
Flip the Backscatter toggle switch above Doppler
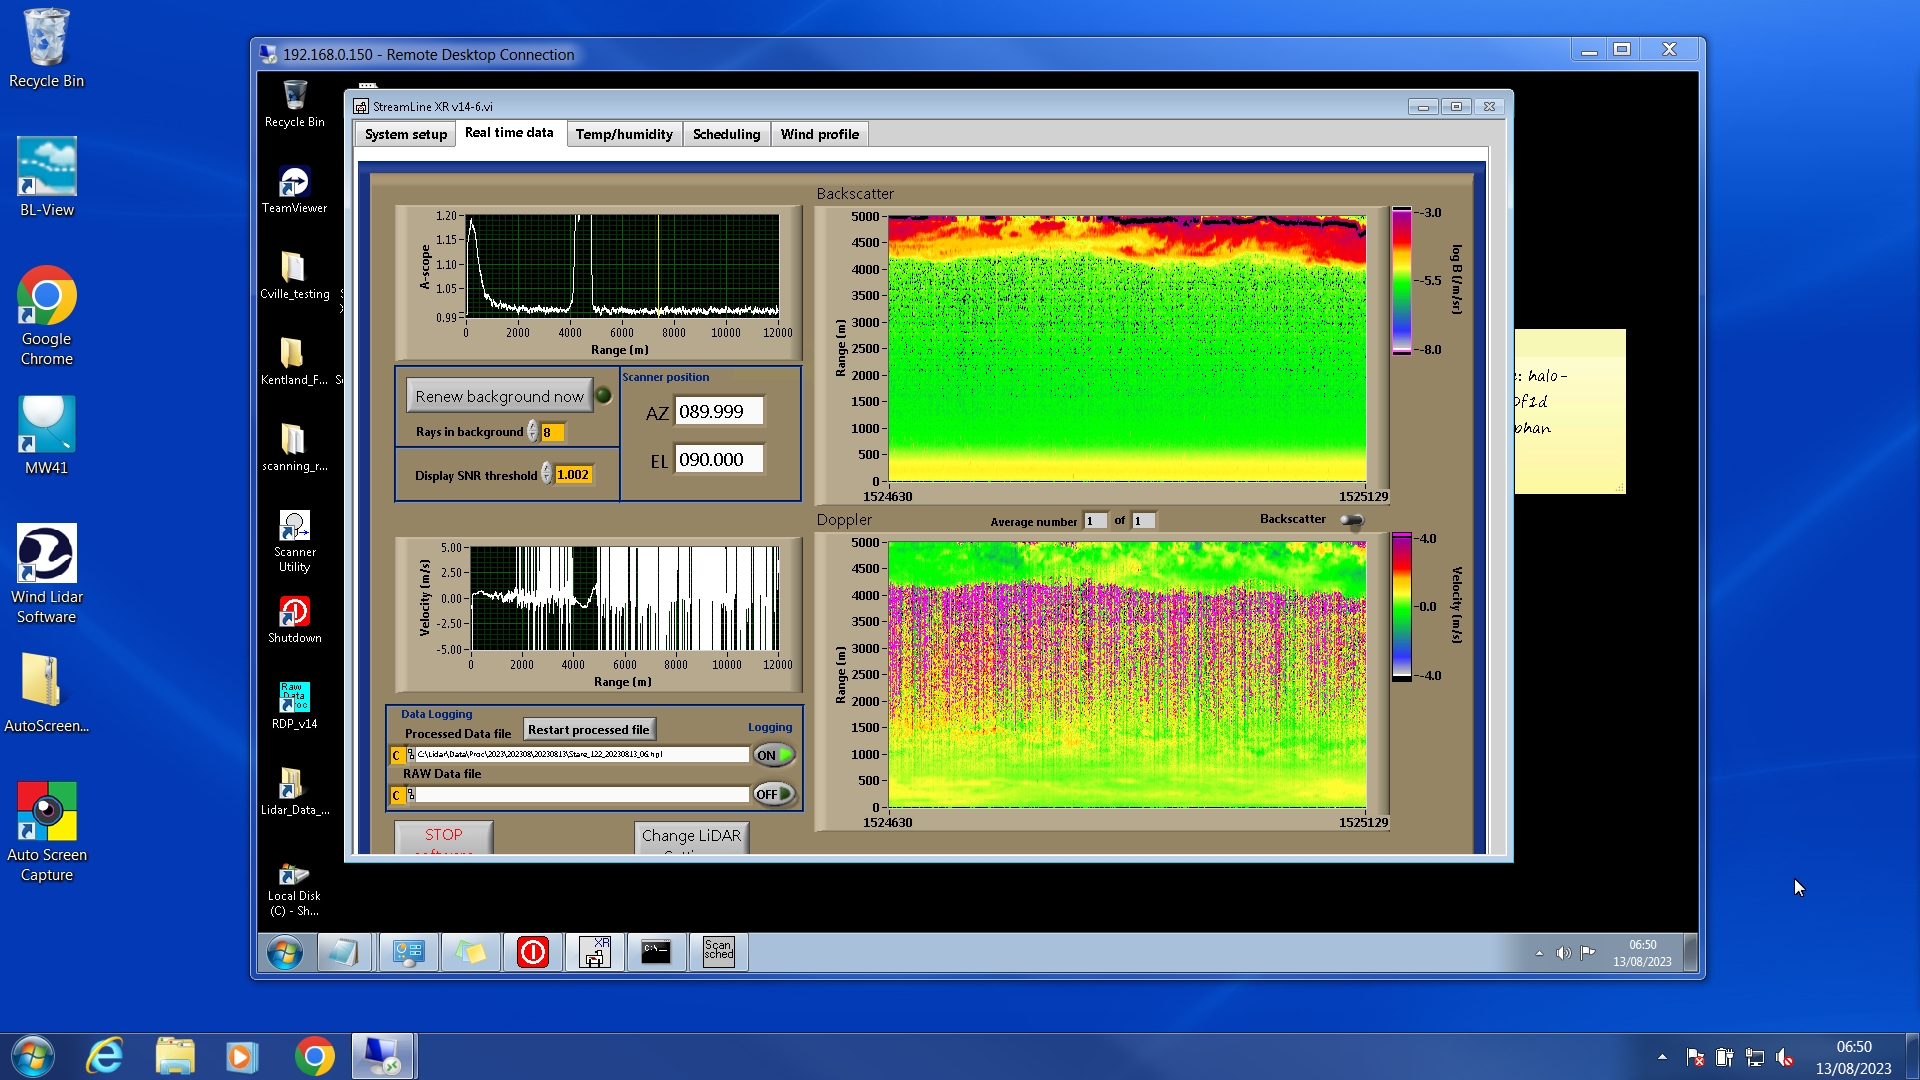click(1351, 520)
